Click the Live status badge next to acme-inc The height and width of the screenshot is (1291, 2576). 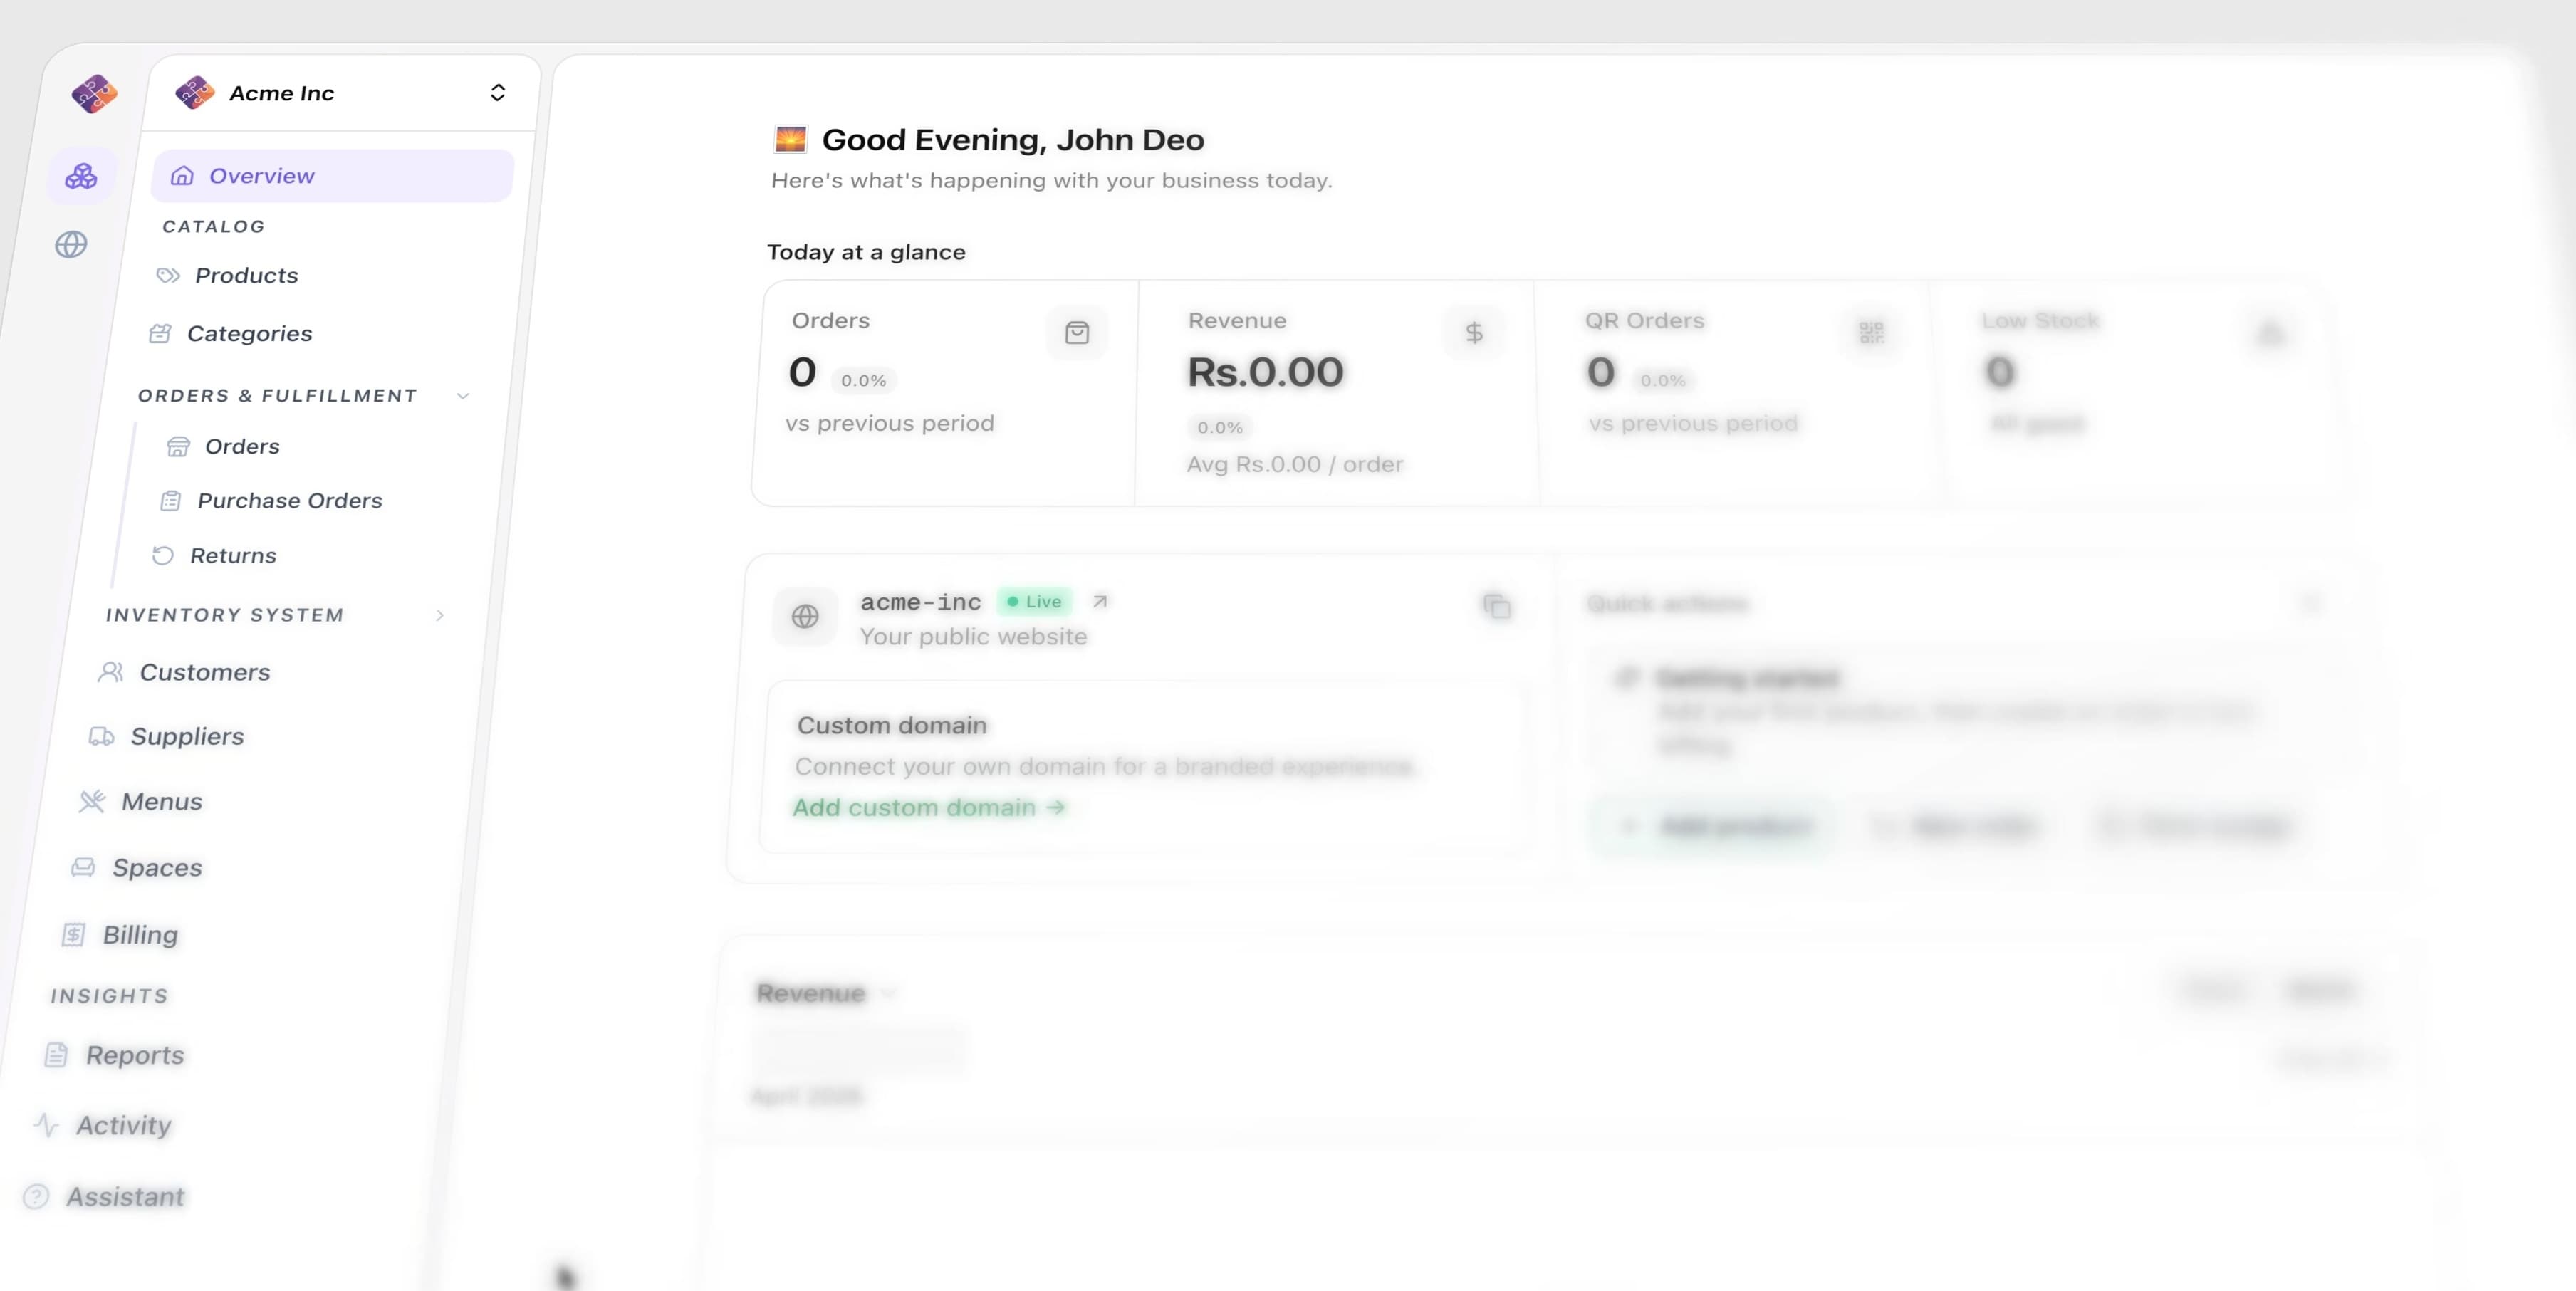1035,601
